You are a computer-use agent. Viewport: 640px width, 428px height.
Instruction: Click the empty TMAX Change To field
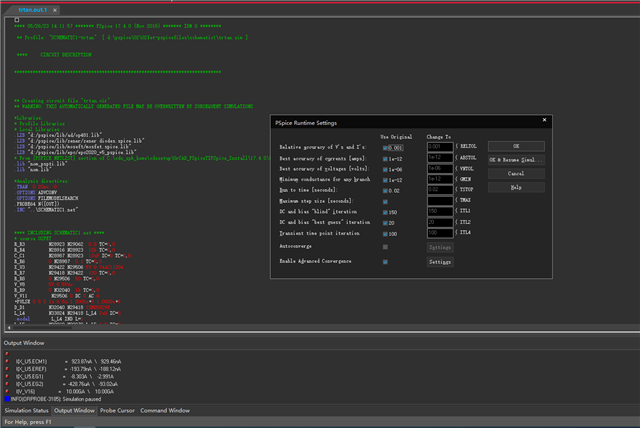(x=440, y=201)
